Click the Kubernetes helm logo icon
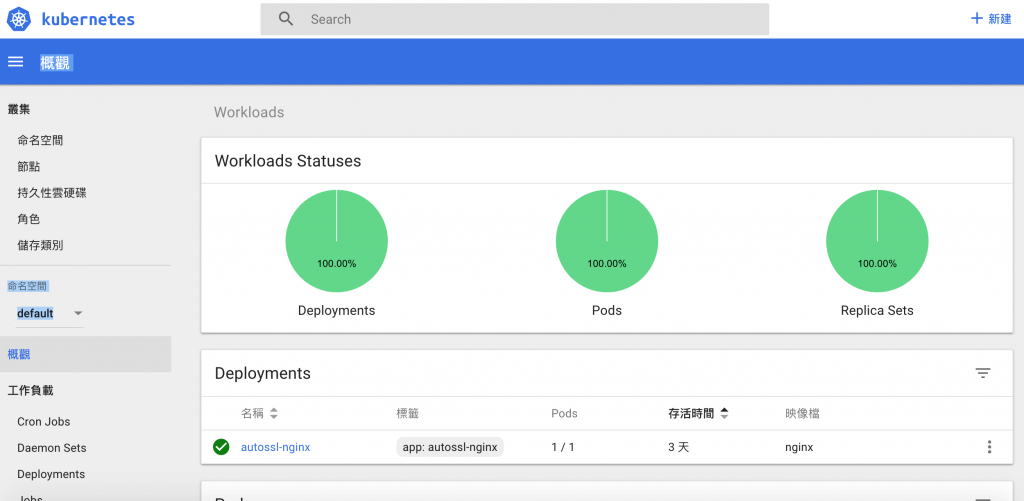 click(19, 19)
